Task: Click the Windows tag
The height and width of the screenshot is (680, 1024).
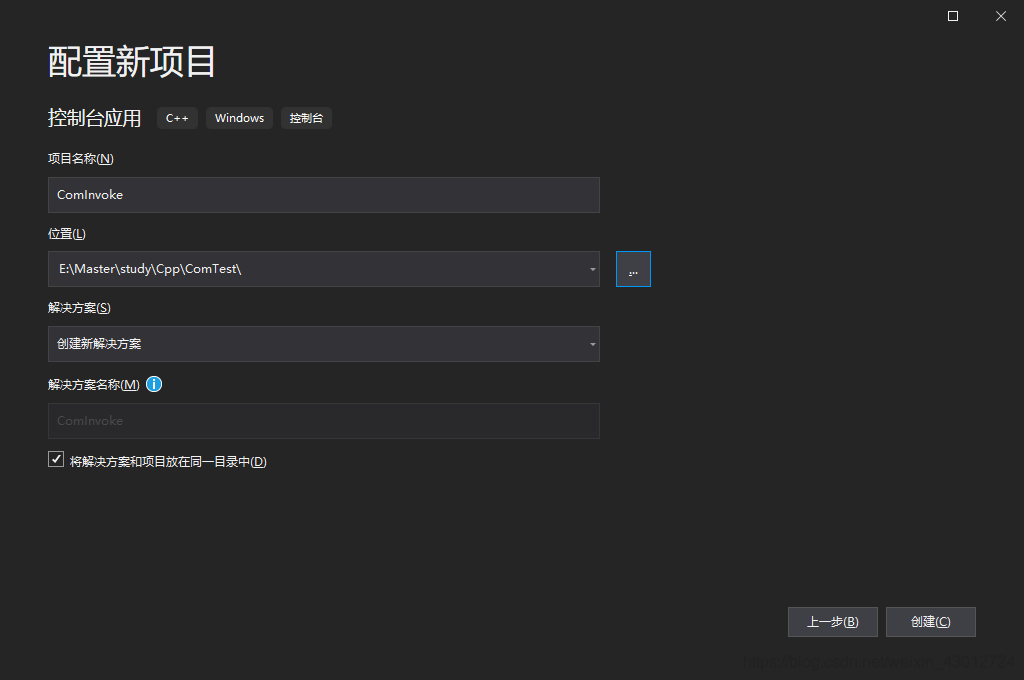Action: (x=240, y=118)
